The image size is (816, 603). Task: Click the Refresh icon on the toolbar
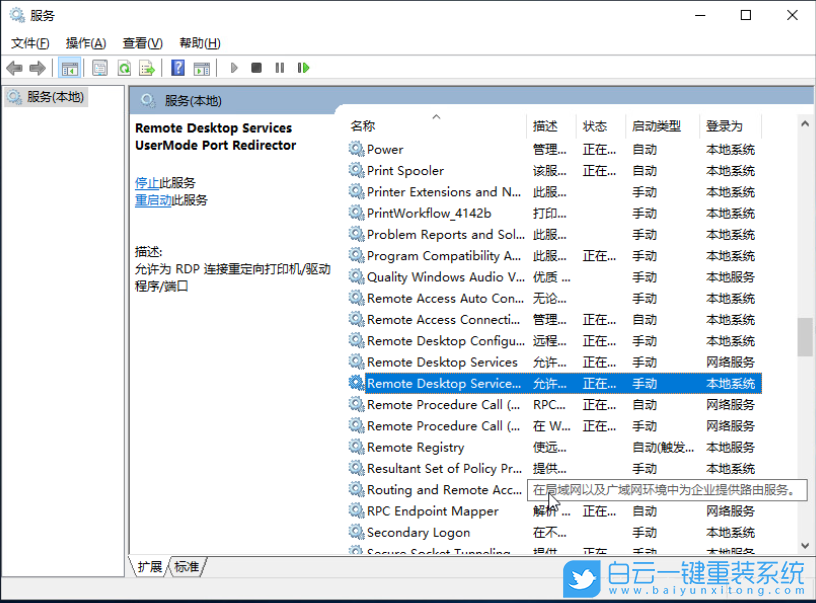(122, 67)
